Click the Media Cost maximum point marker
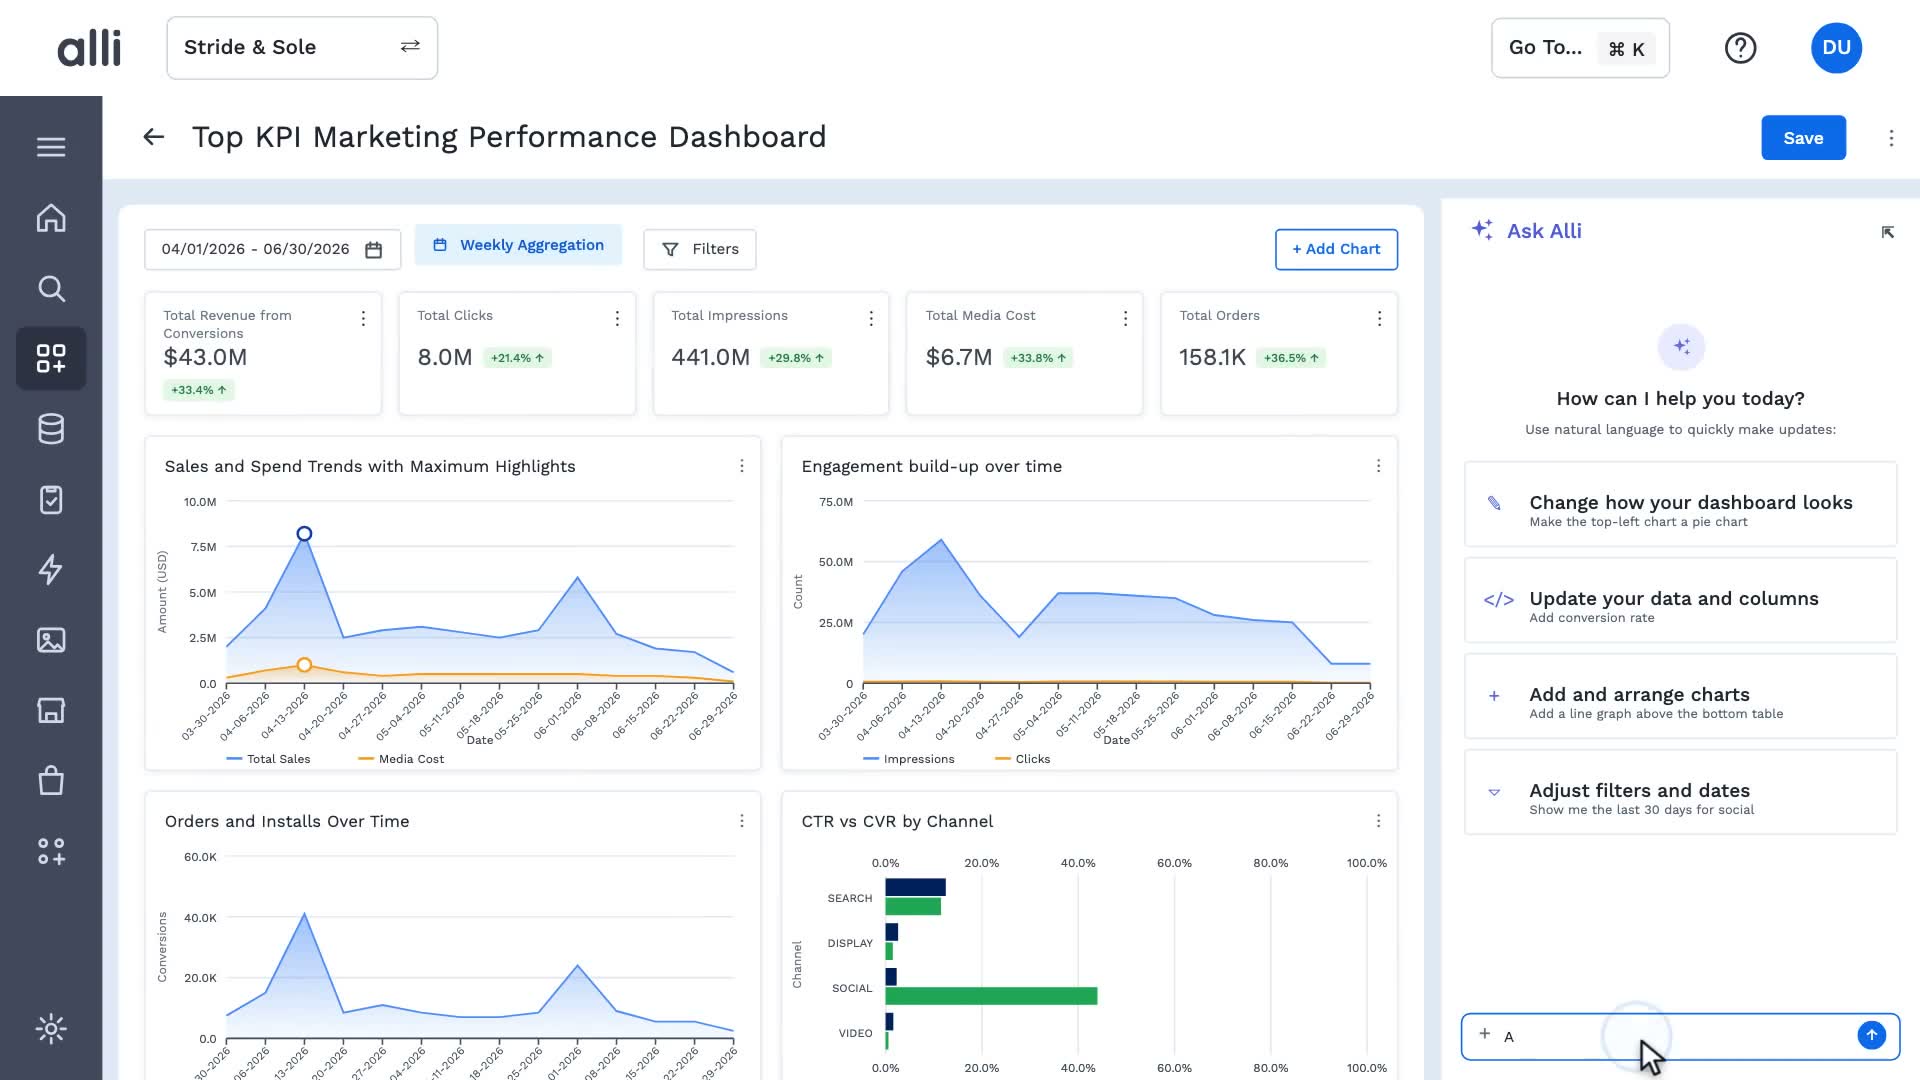 tap(304, 665)
